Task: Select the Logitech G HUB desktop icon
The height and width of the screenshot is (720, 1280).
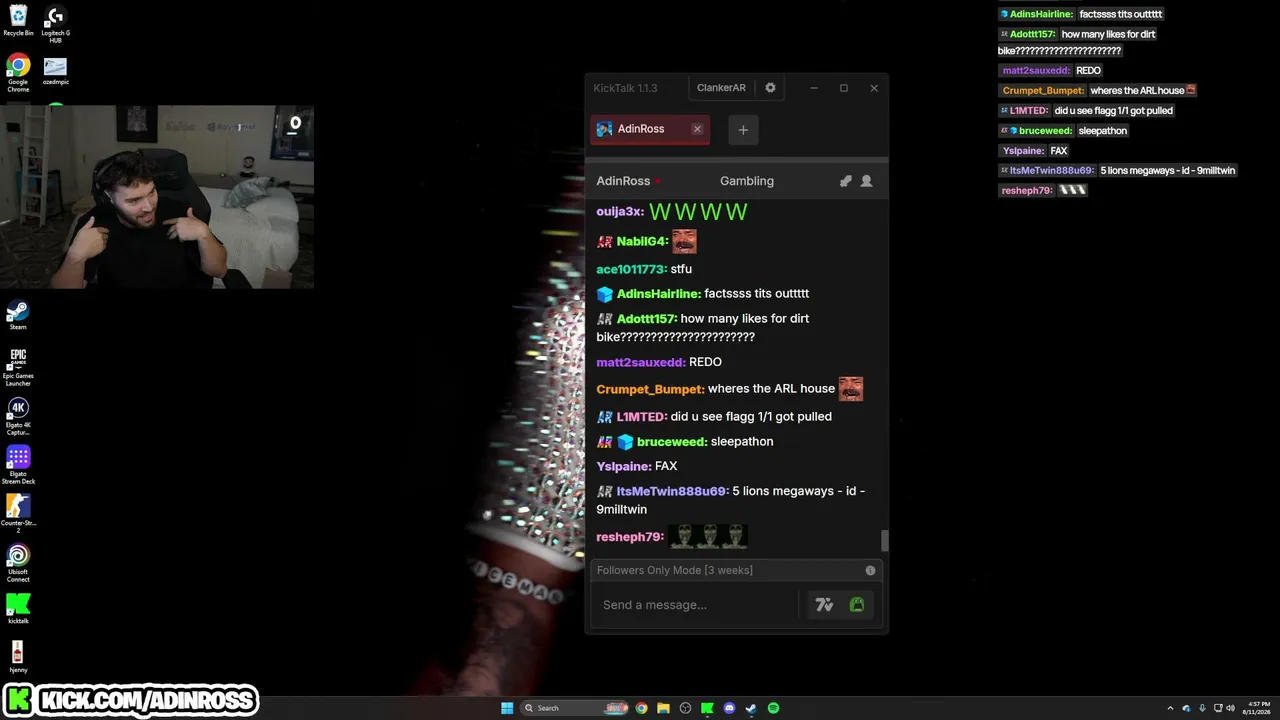Action: (x=56, y=24)
